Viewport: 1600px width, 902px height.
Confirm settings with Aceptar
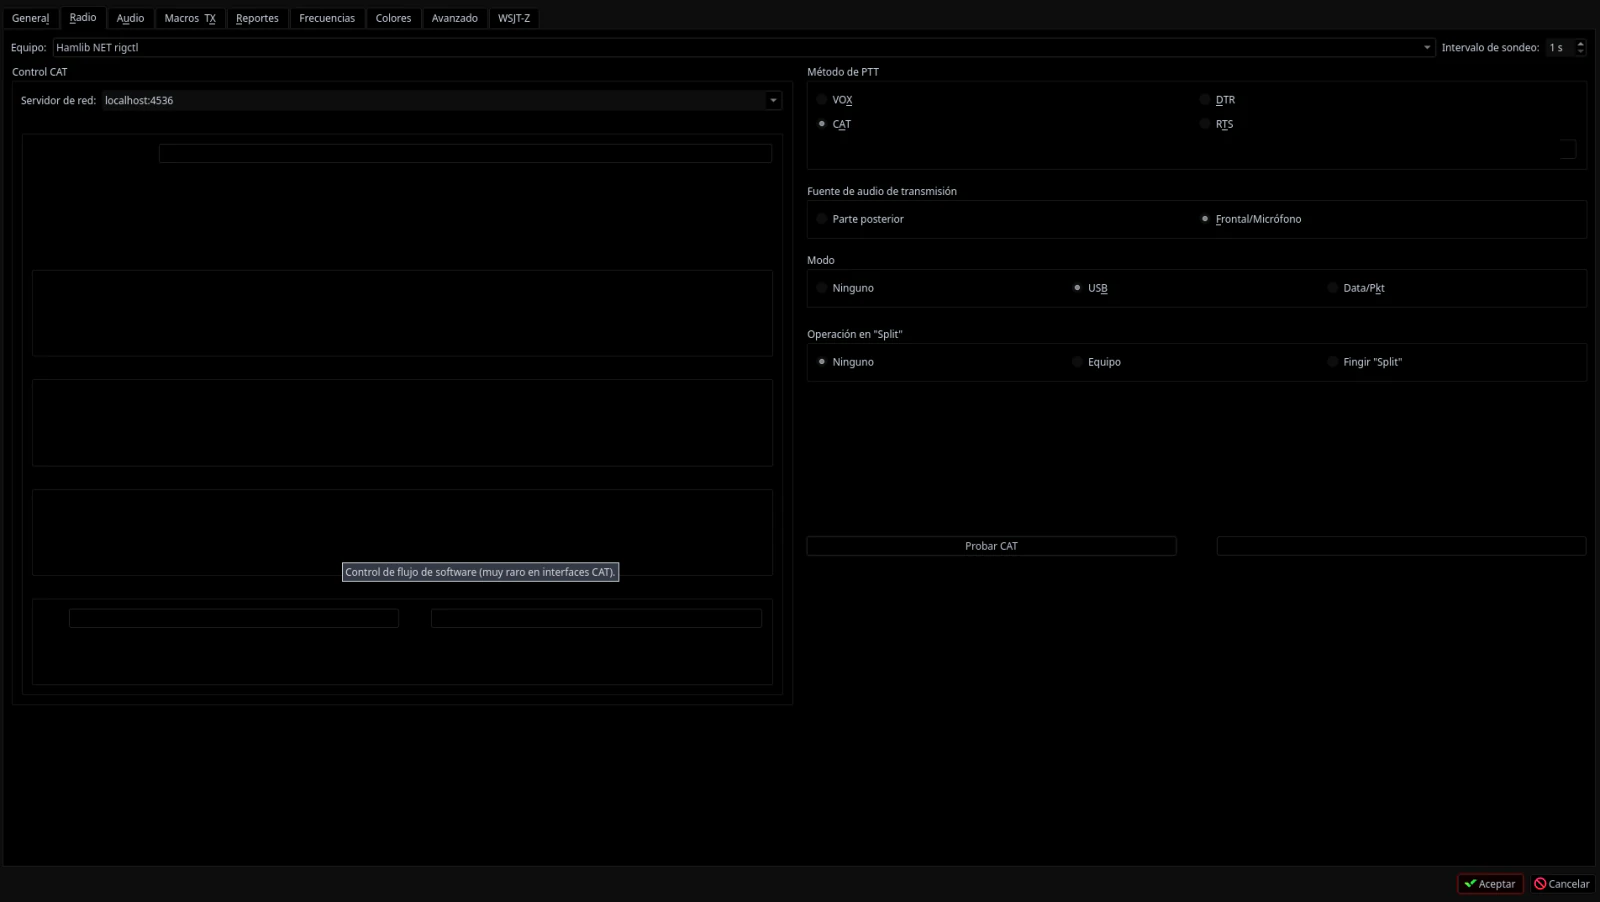point(1490,884)
